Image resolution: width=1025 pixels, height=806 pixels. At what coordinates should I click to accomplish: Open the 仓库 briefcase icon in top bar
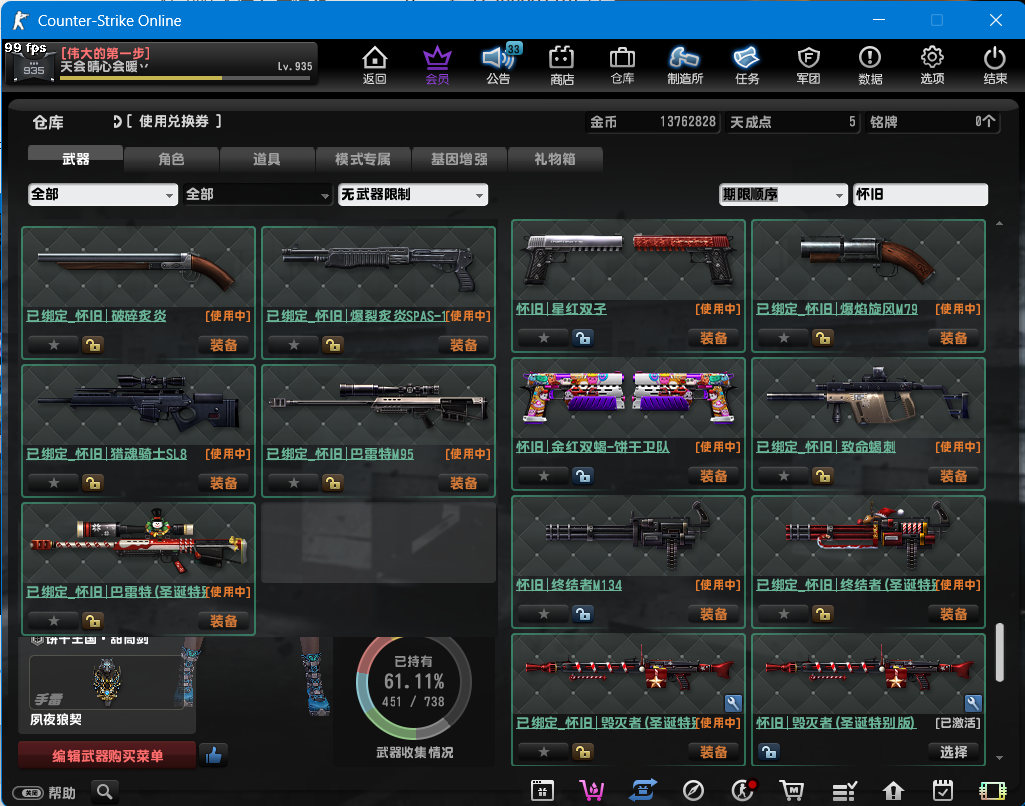coord(622,65)
